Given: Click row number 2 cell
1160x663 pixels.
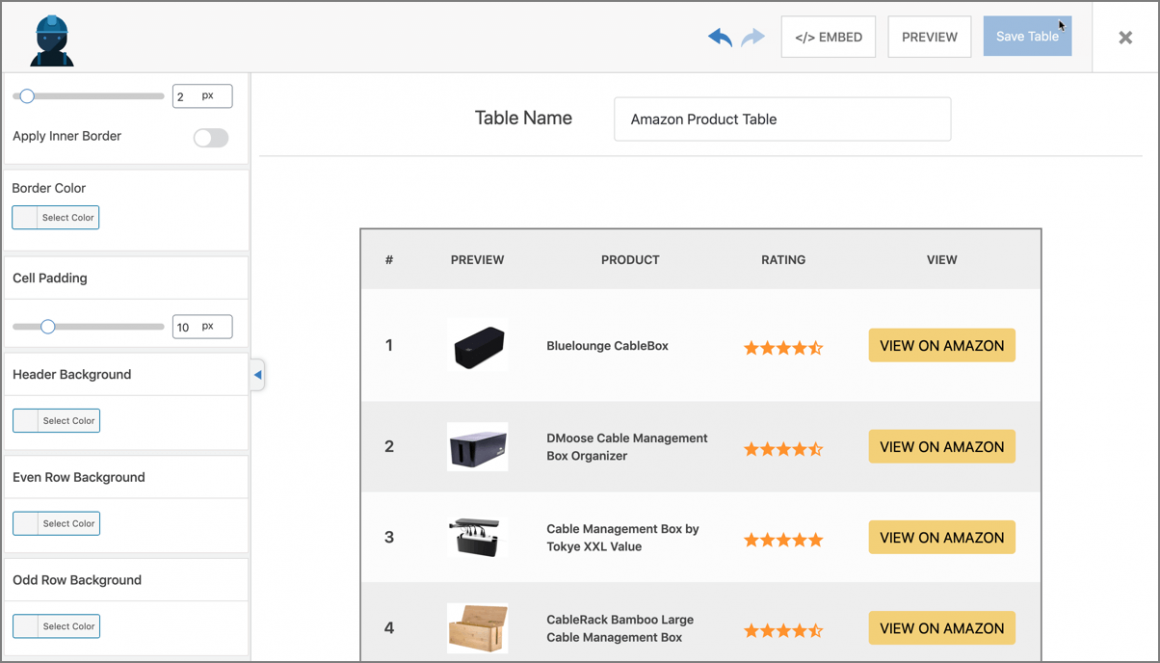Looking at the screenshot, I should tap(389, 447).
